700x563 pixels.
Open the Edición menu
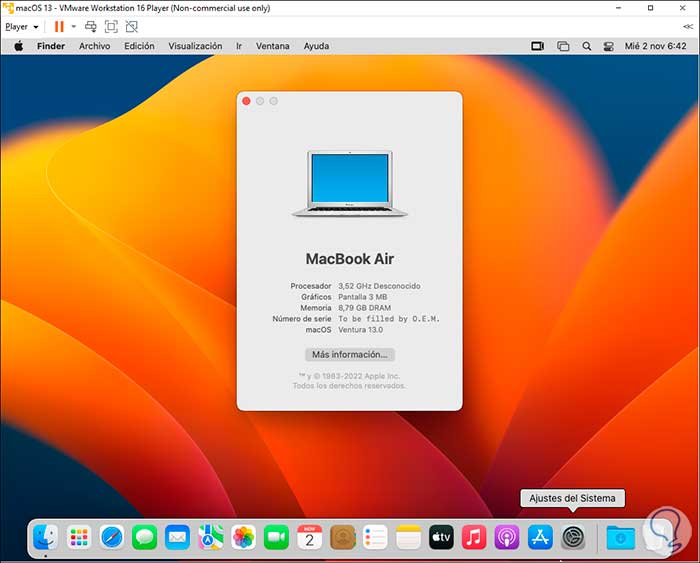[139, 46]
